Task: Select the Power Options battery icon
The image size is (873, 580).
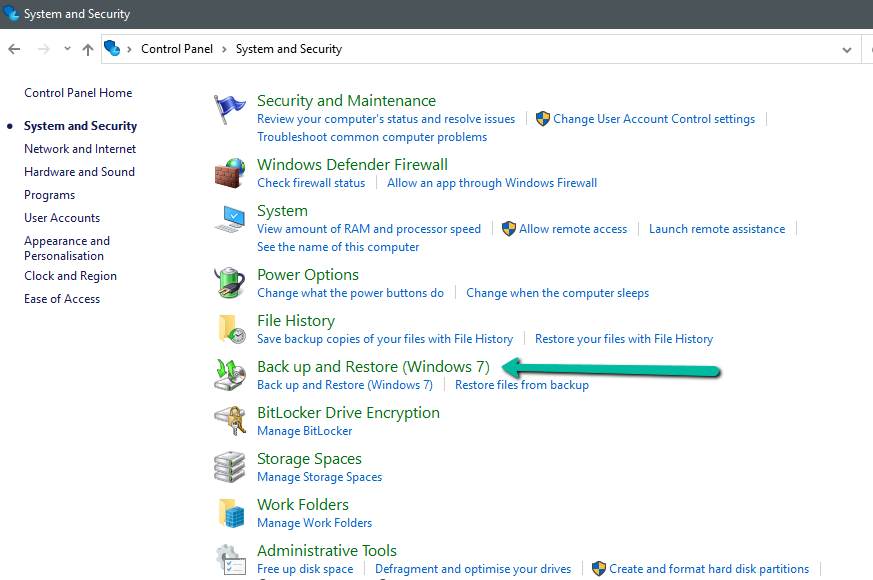Action: 230,283
